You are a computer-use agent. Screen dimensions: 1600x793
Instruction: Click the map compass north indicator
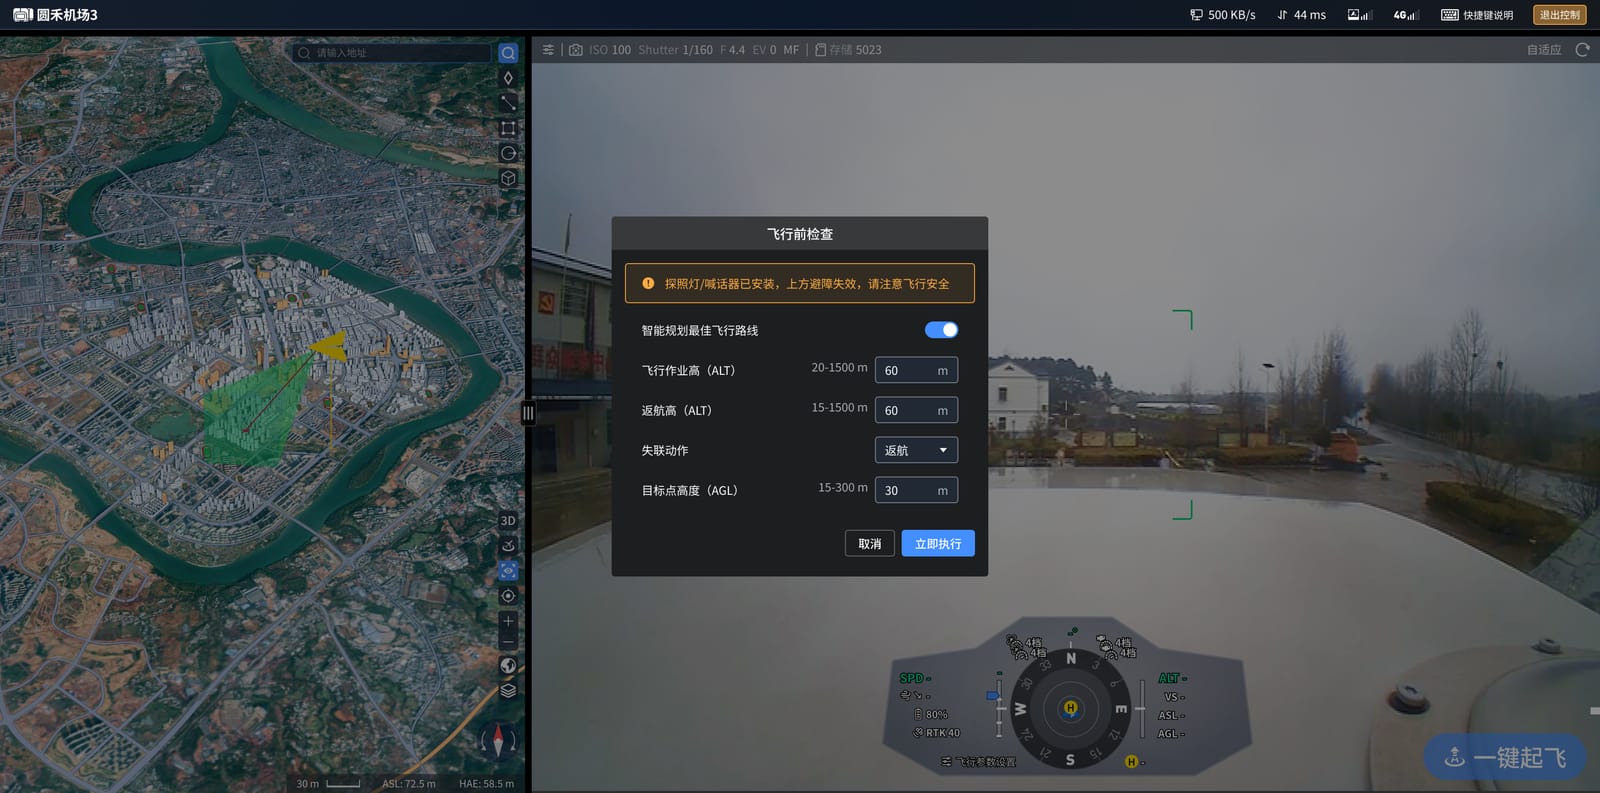coord(498,741)
